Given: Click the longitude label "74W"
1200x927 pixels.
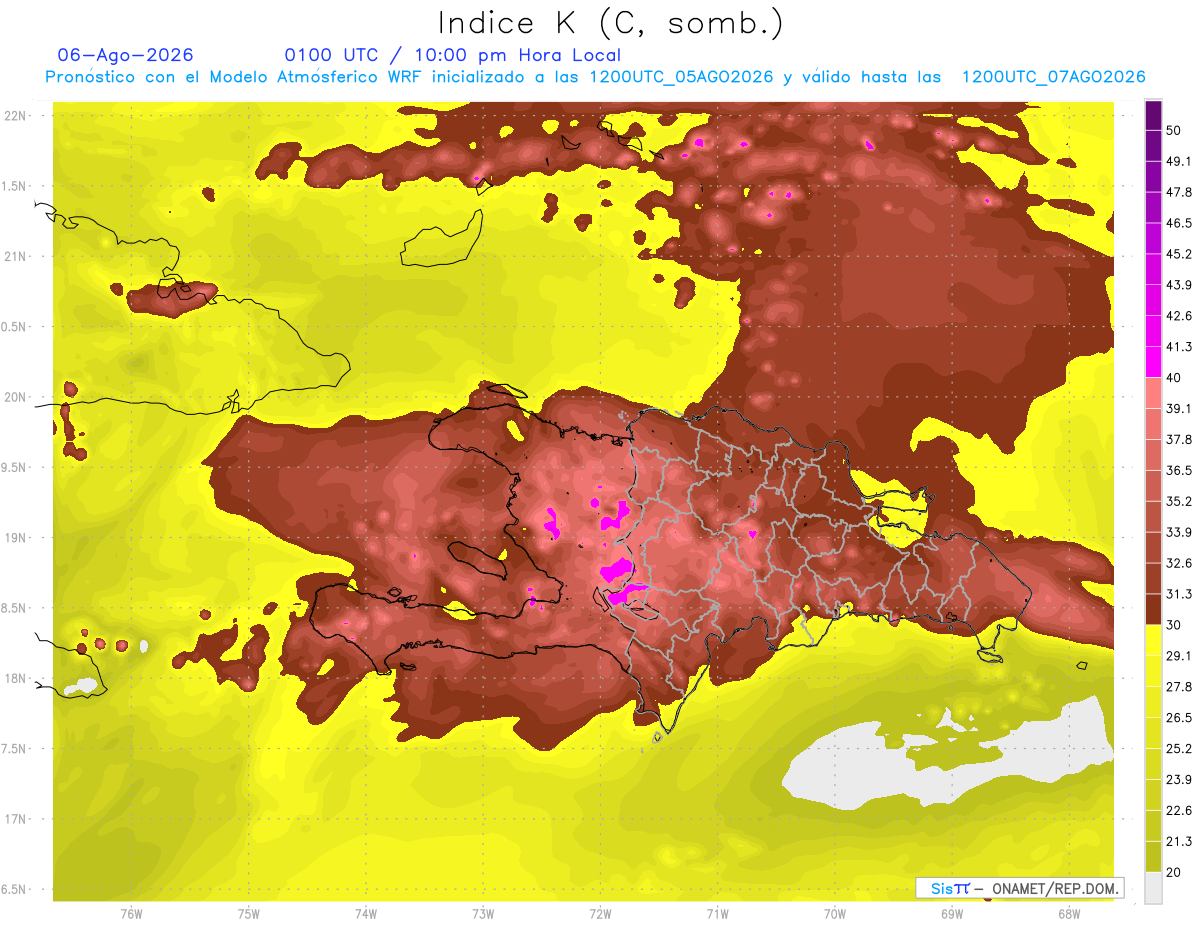Looking at the screenshot, I should tap(366, 914).
